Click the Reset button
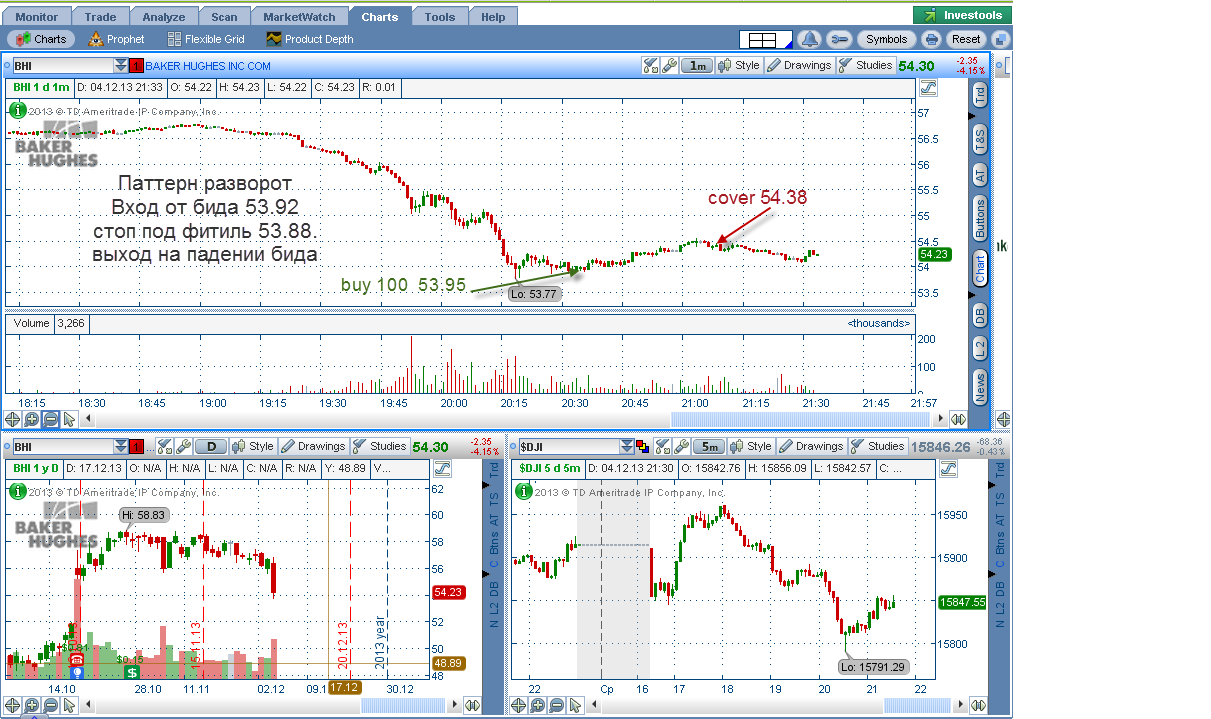1211x719 pixels. (x=966, y=39)
